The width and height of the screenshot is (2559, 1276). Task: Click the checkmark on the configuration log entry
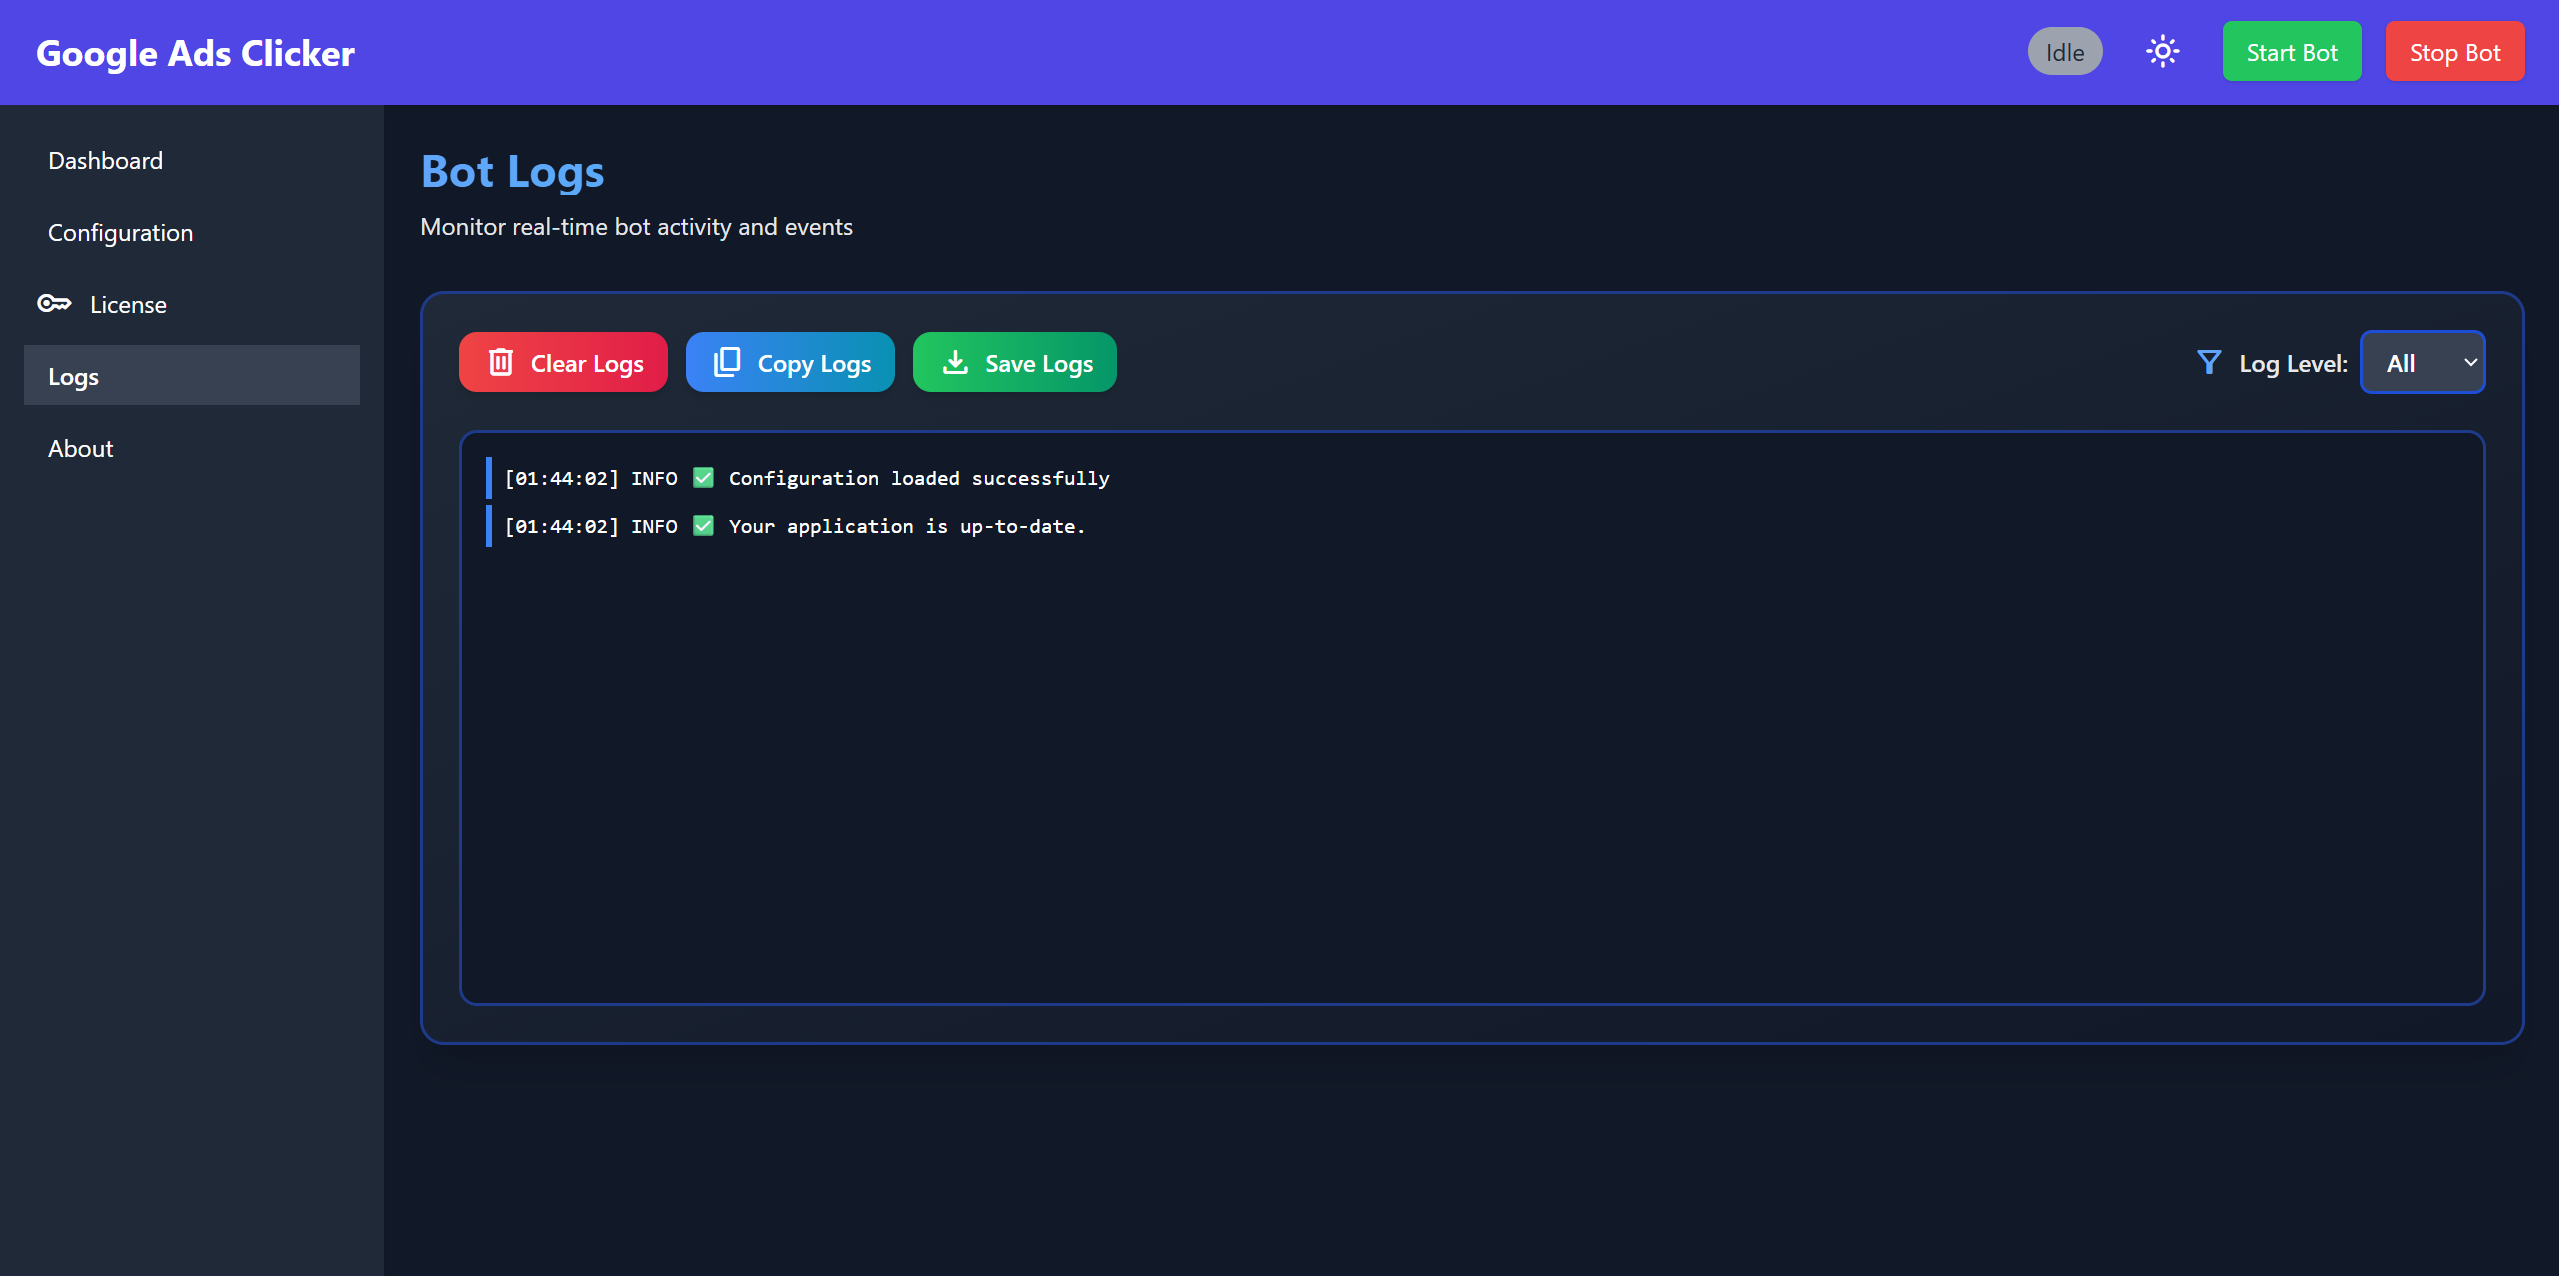click(703, 478)
